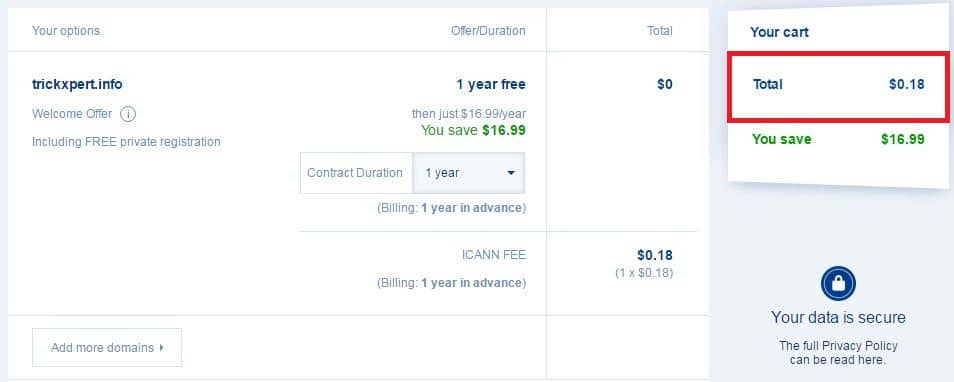Click the dropdown arrow next to 1 year
Image resolution: width=954 pixels, height=382 pixels.
coord(511,173)
